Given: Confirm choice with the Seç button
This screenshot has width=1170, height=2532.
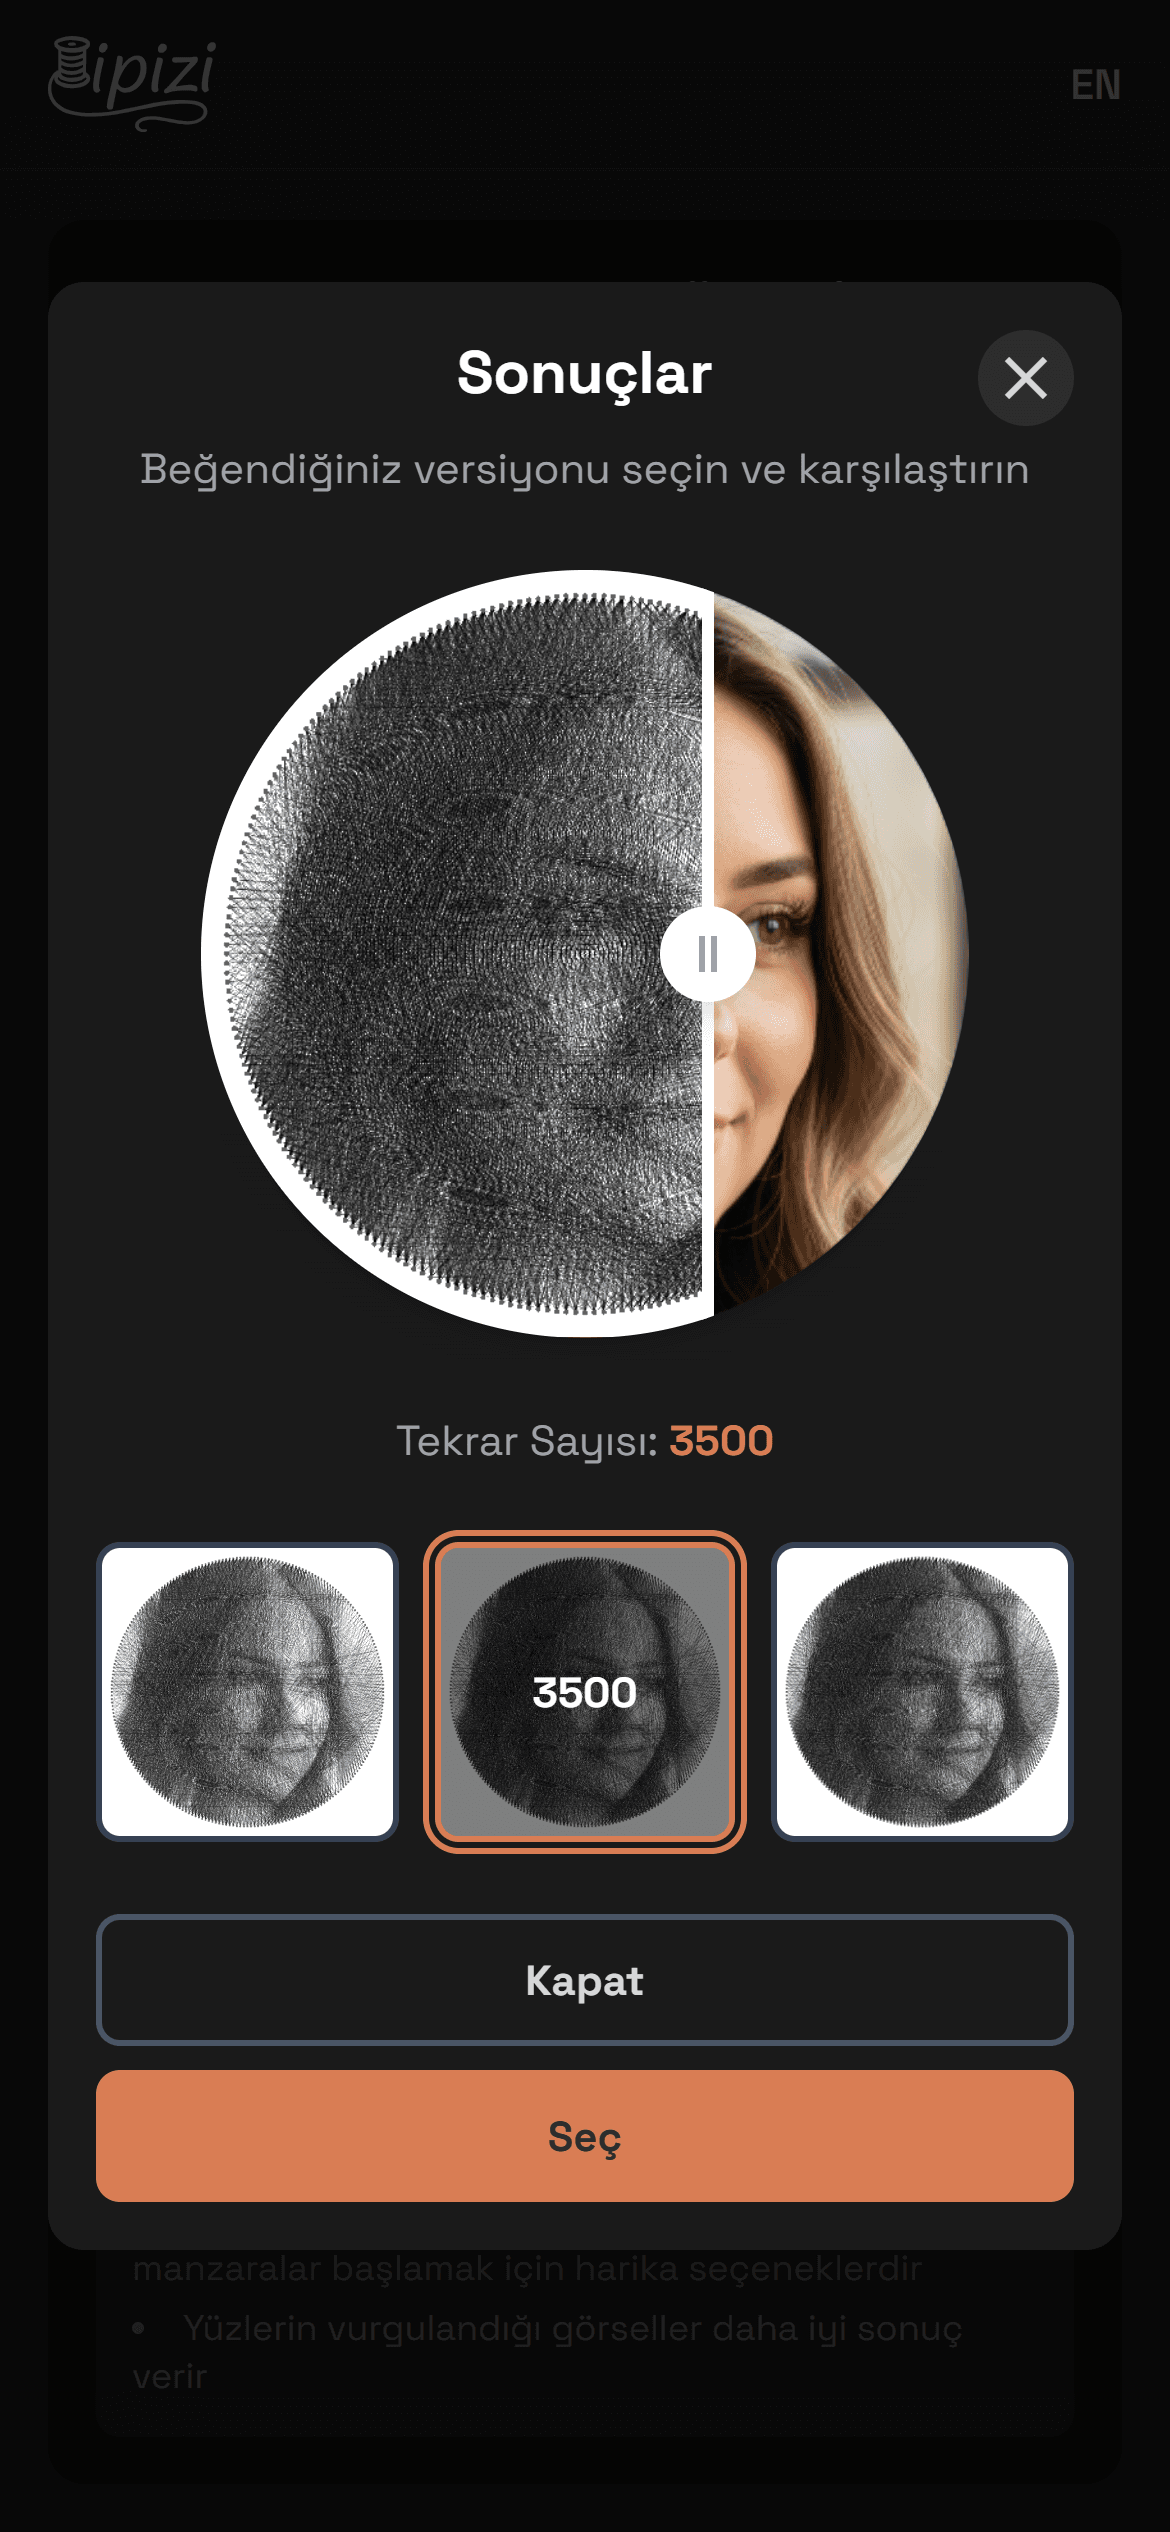Looking at the screenshot, I should (585, 2136).
